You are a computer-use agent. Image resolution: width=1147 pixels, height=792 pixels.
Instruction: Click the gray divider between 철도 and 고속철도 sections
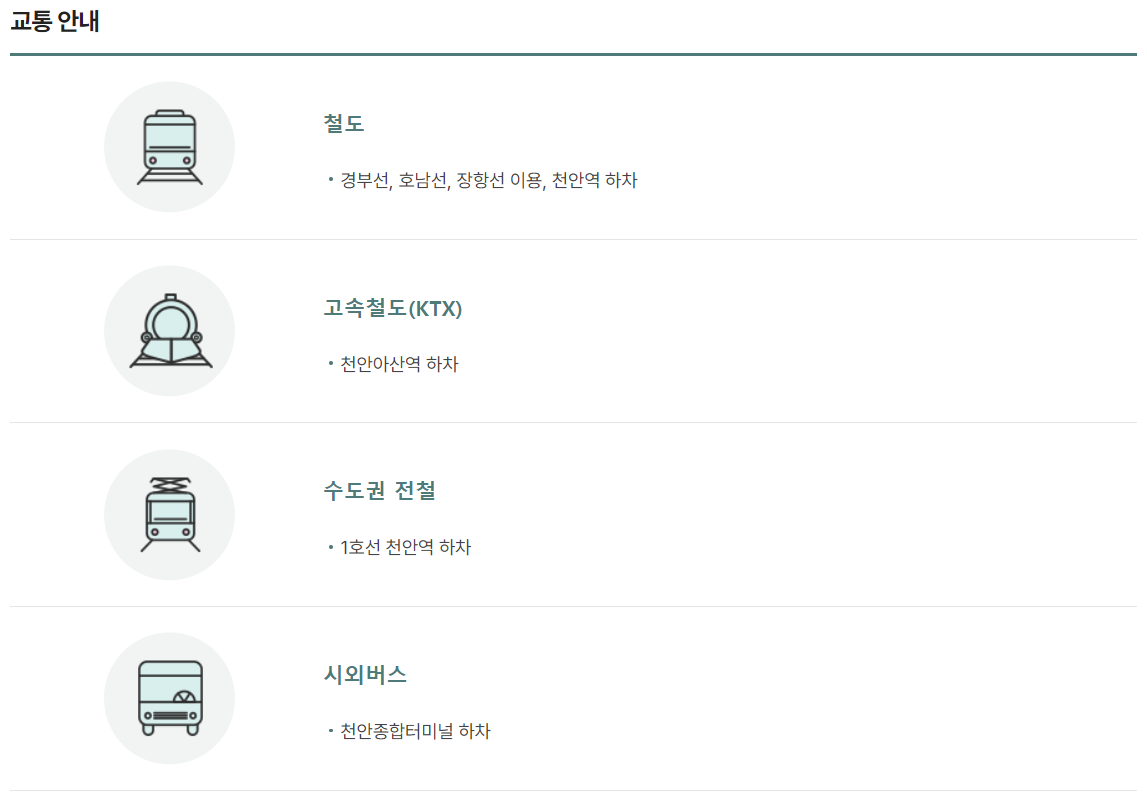coord(574,239)
